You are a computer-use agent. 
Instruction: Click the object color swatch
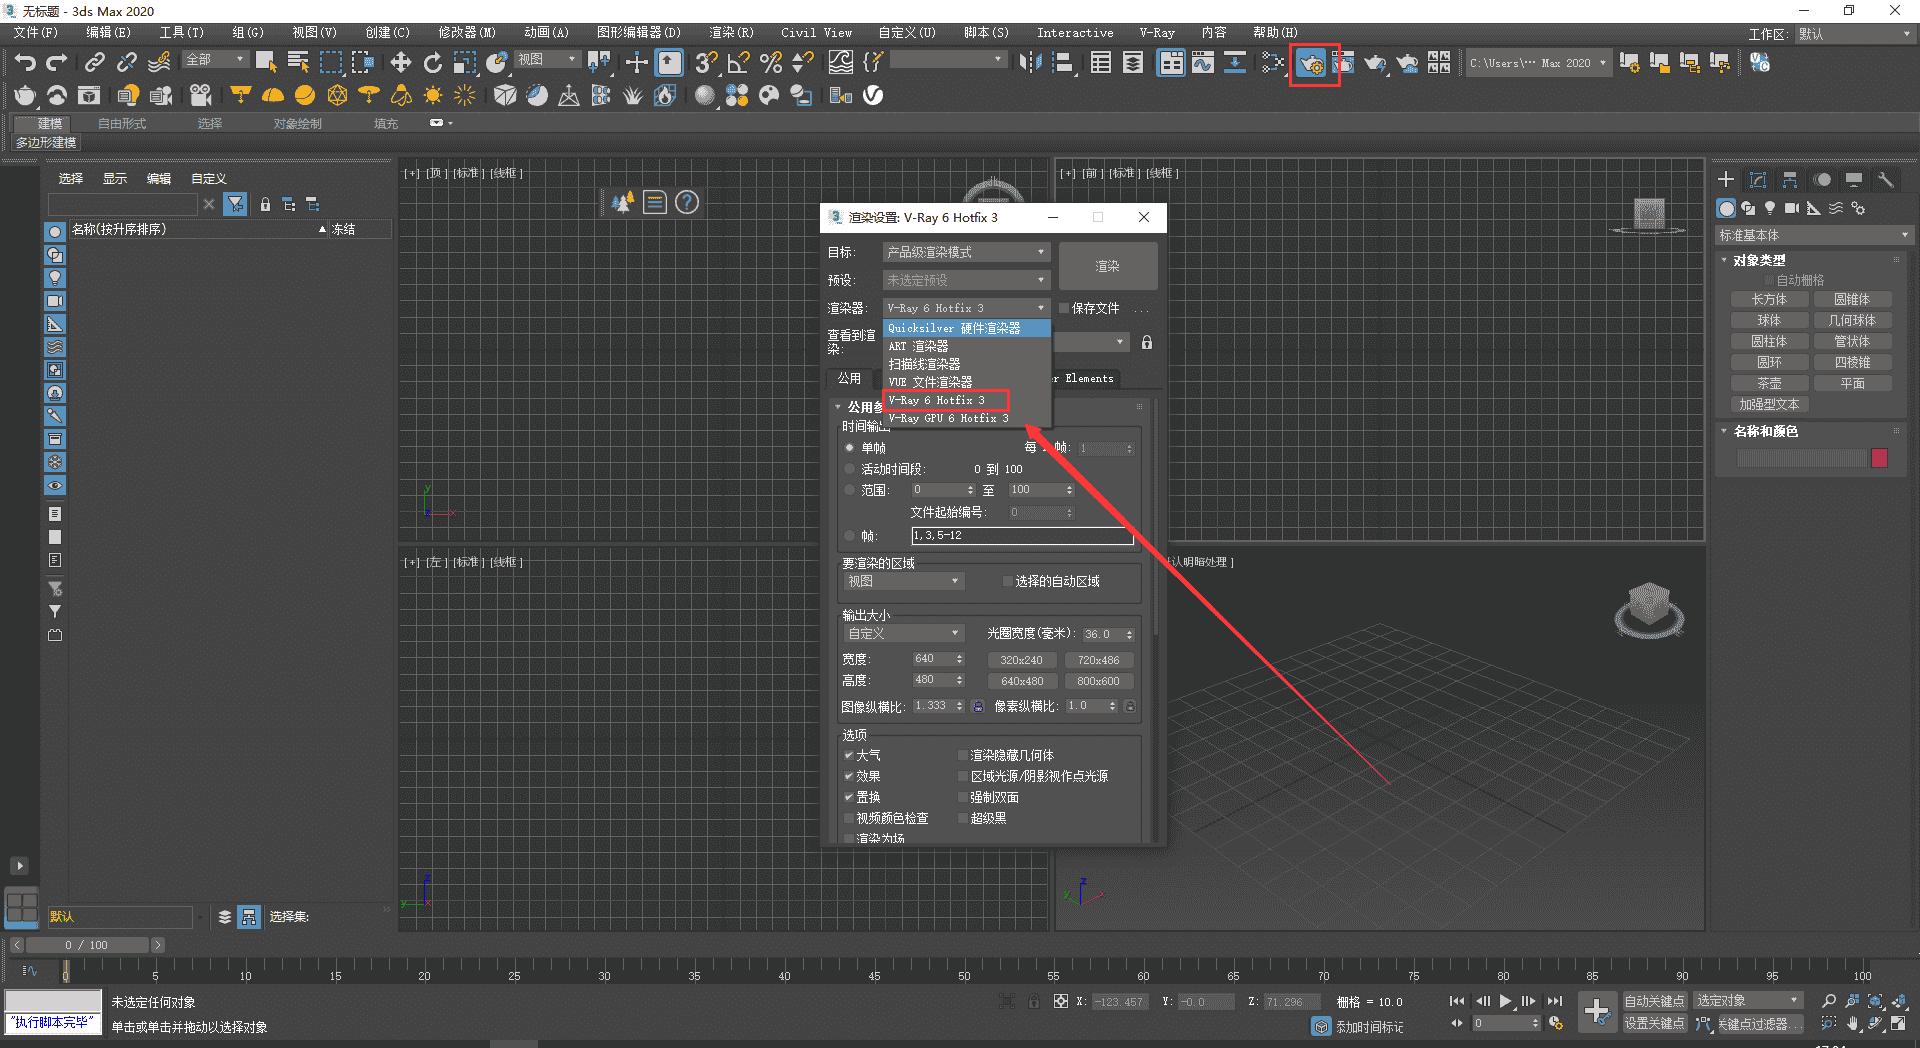(1879, 458)
